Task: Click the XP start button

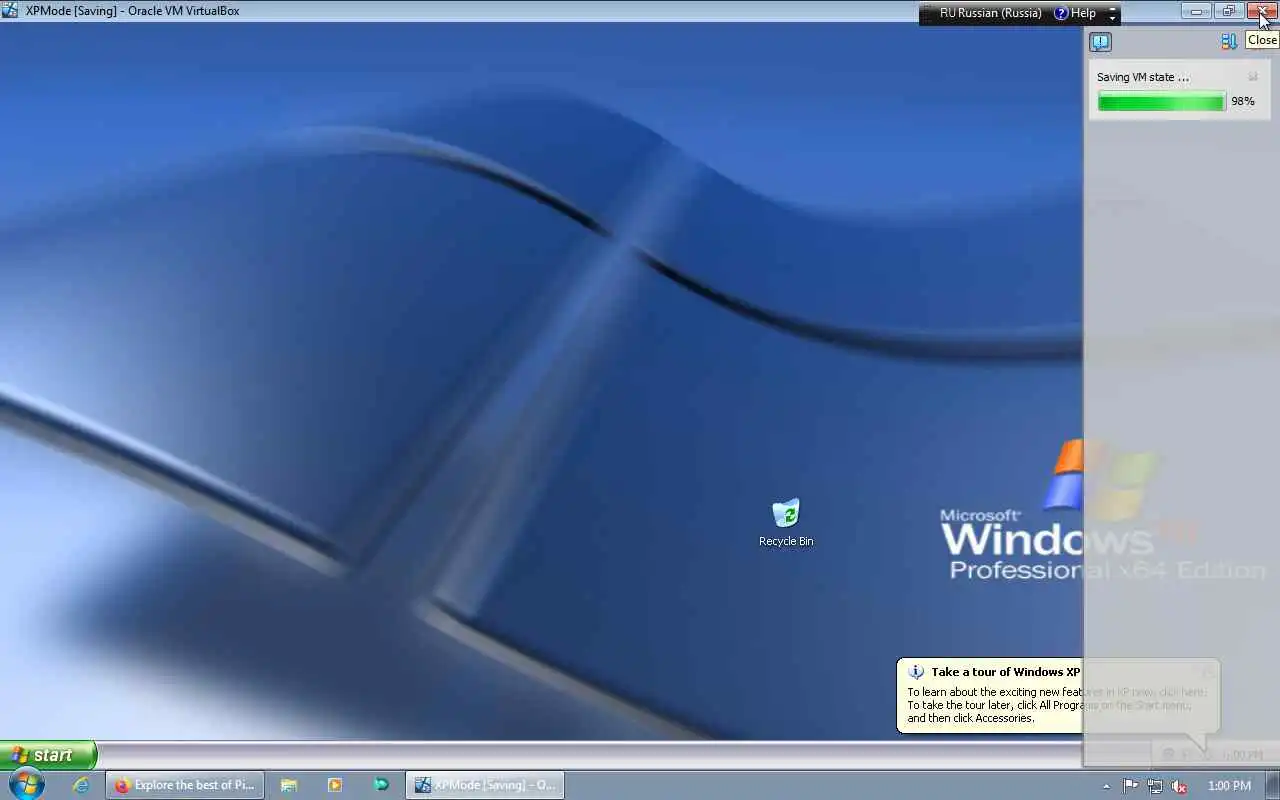Action: (x=48, y=755)
